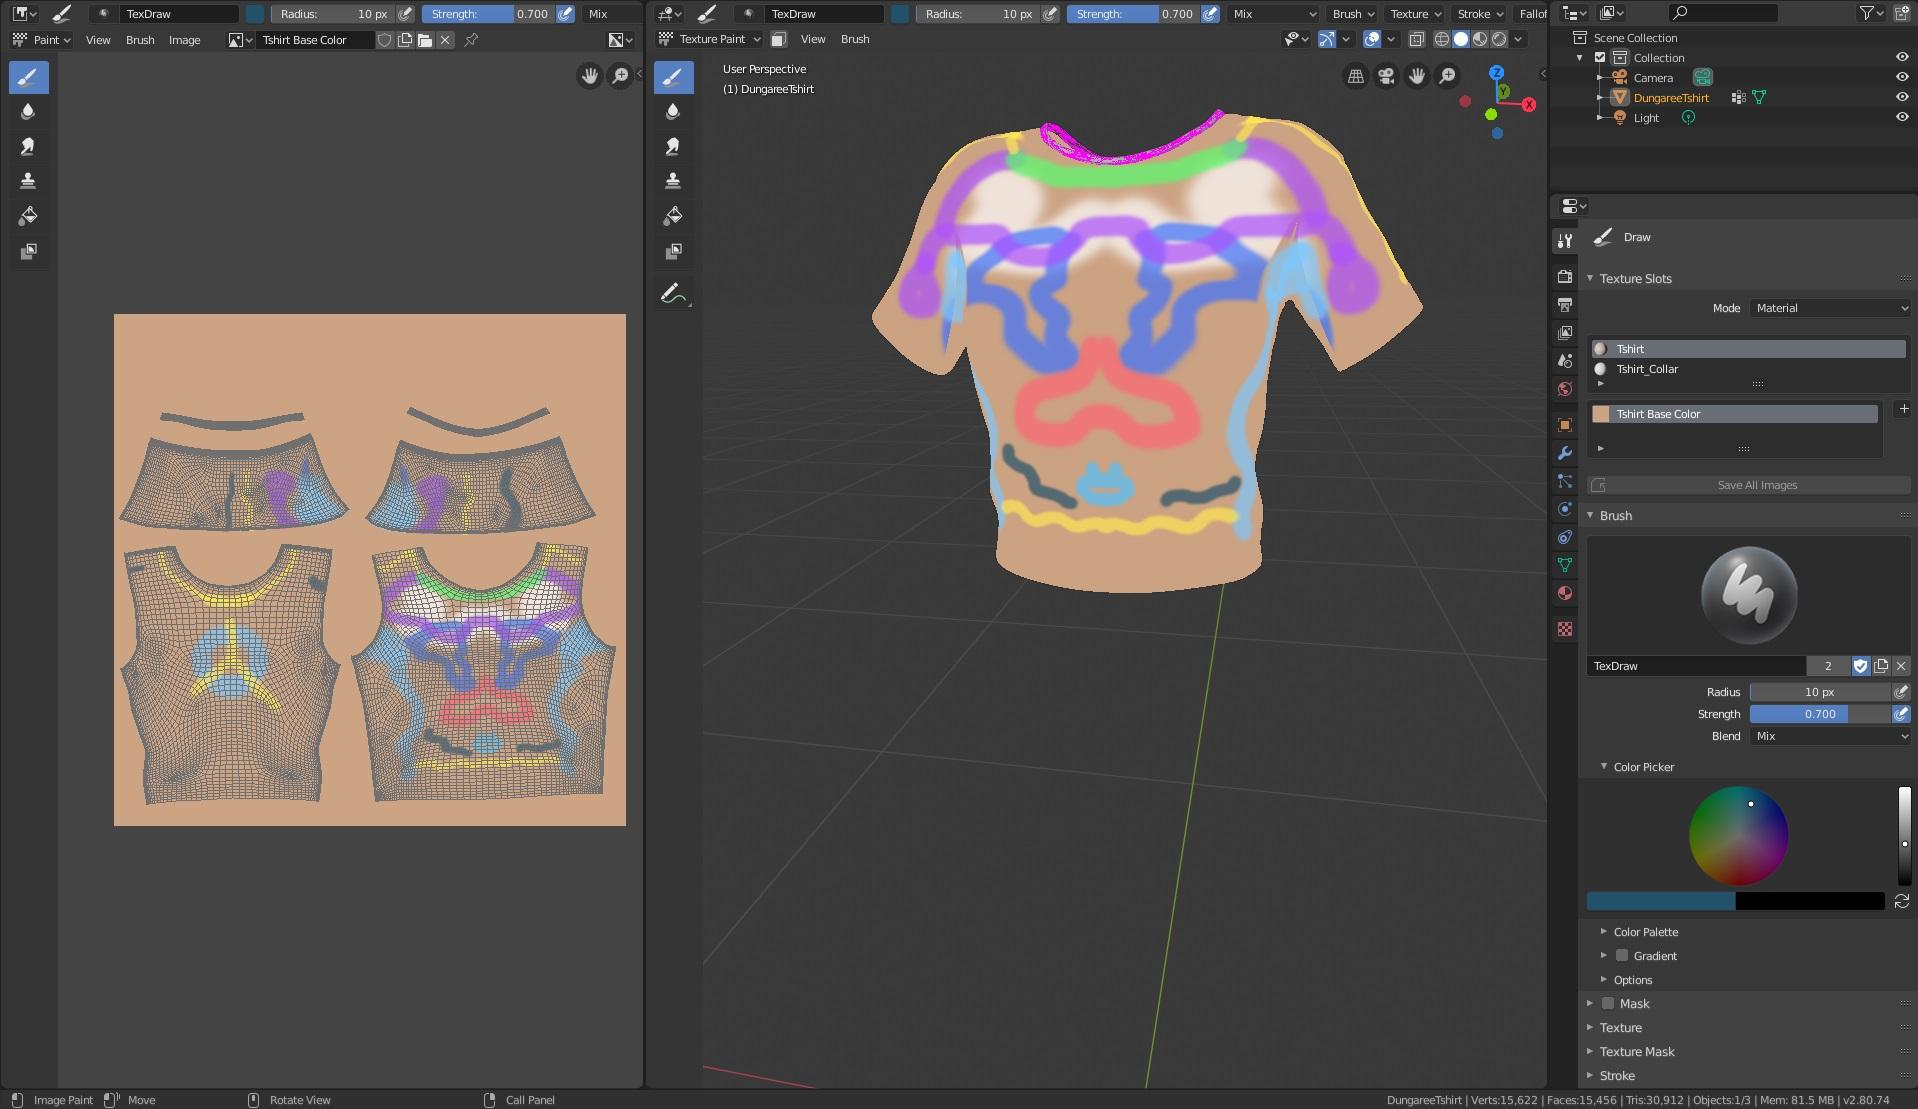Select the Annotate tool in the 3D viewport
The width and height of the screenshot is (1918, 1109).
[x=673, y=294]
